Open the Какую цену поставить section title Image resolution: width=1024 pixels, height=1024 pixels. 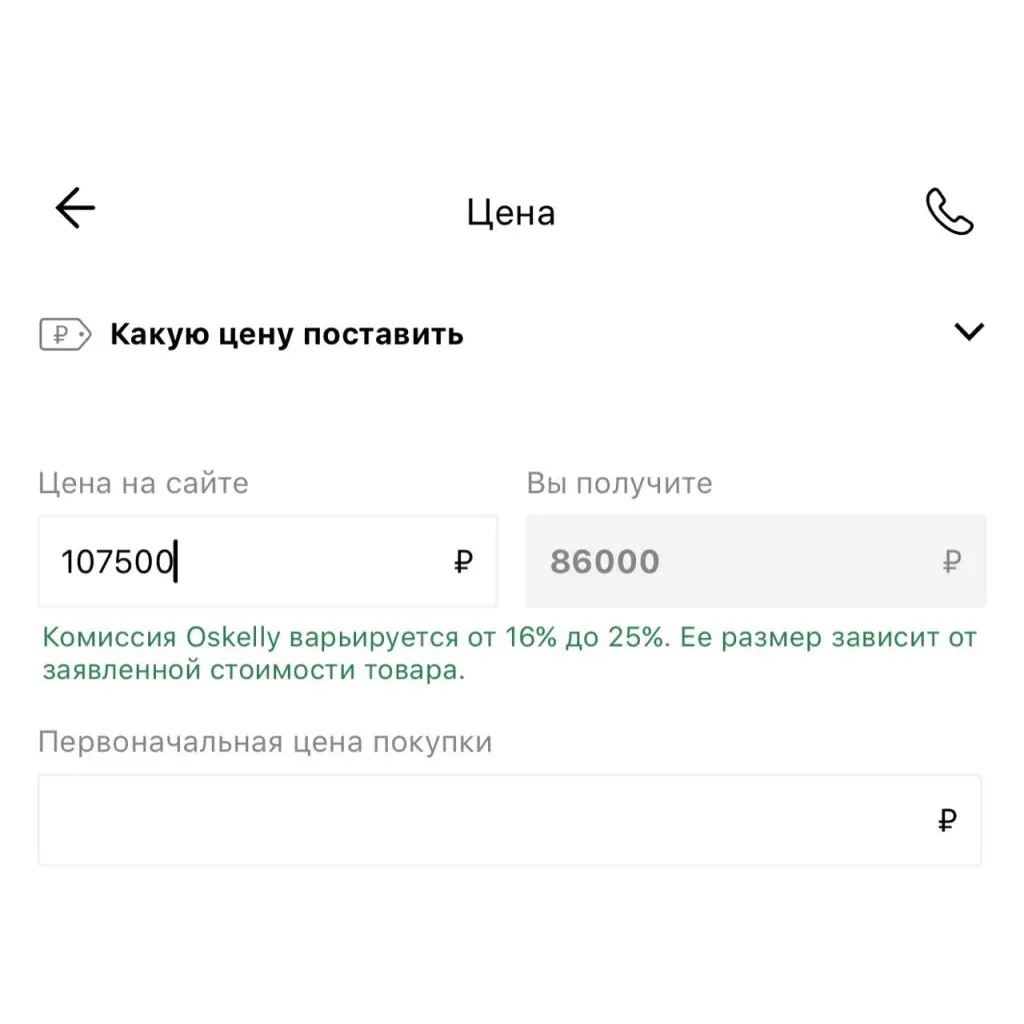pos(286,334)
